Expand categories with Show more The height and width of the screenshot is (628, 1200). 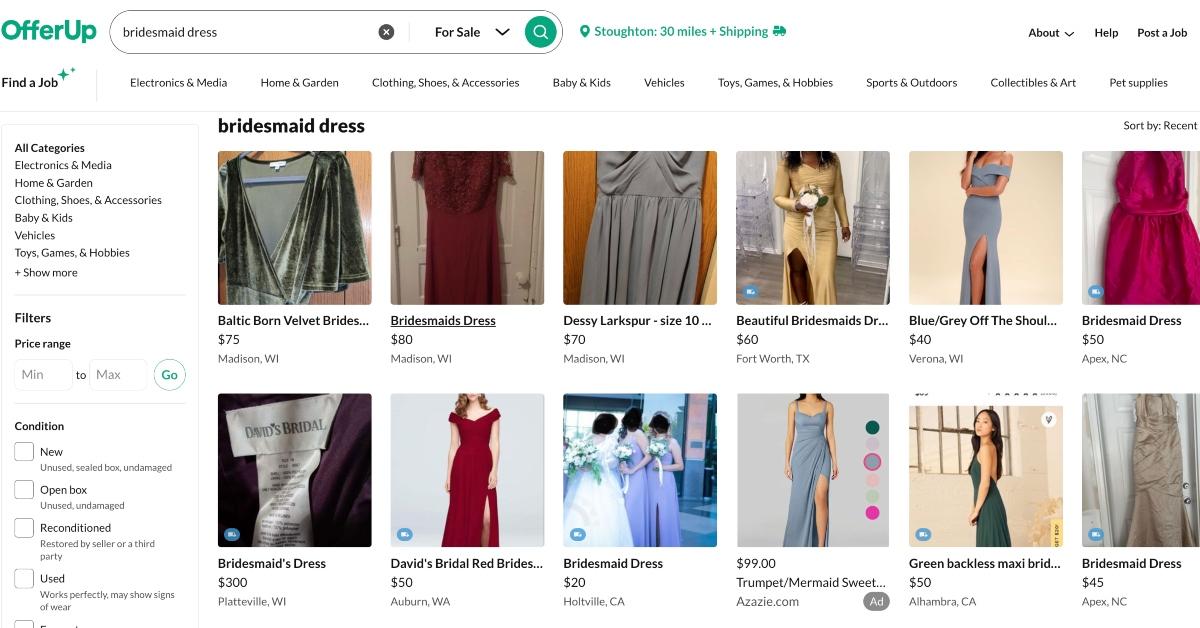pyautogui.click(x=46, y=271)
